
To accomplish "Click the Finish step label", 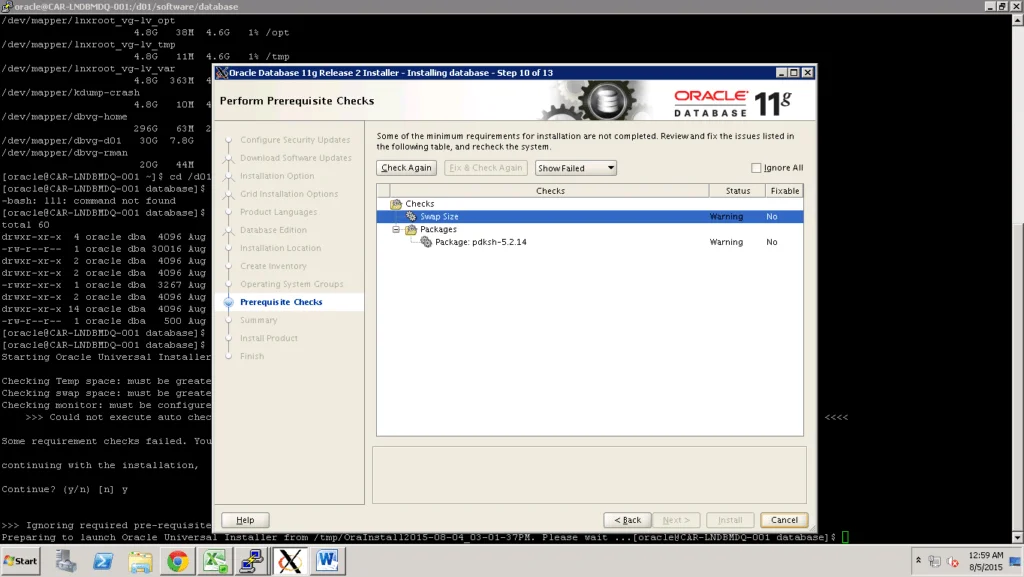I will click(252, 356).
